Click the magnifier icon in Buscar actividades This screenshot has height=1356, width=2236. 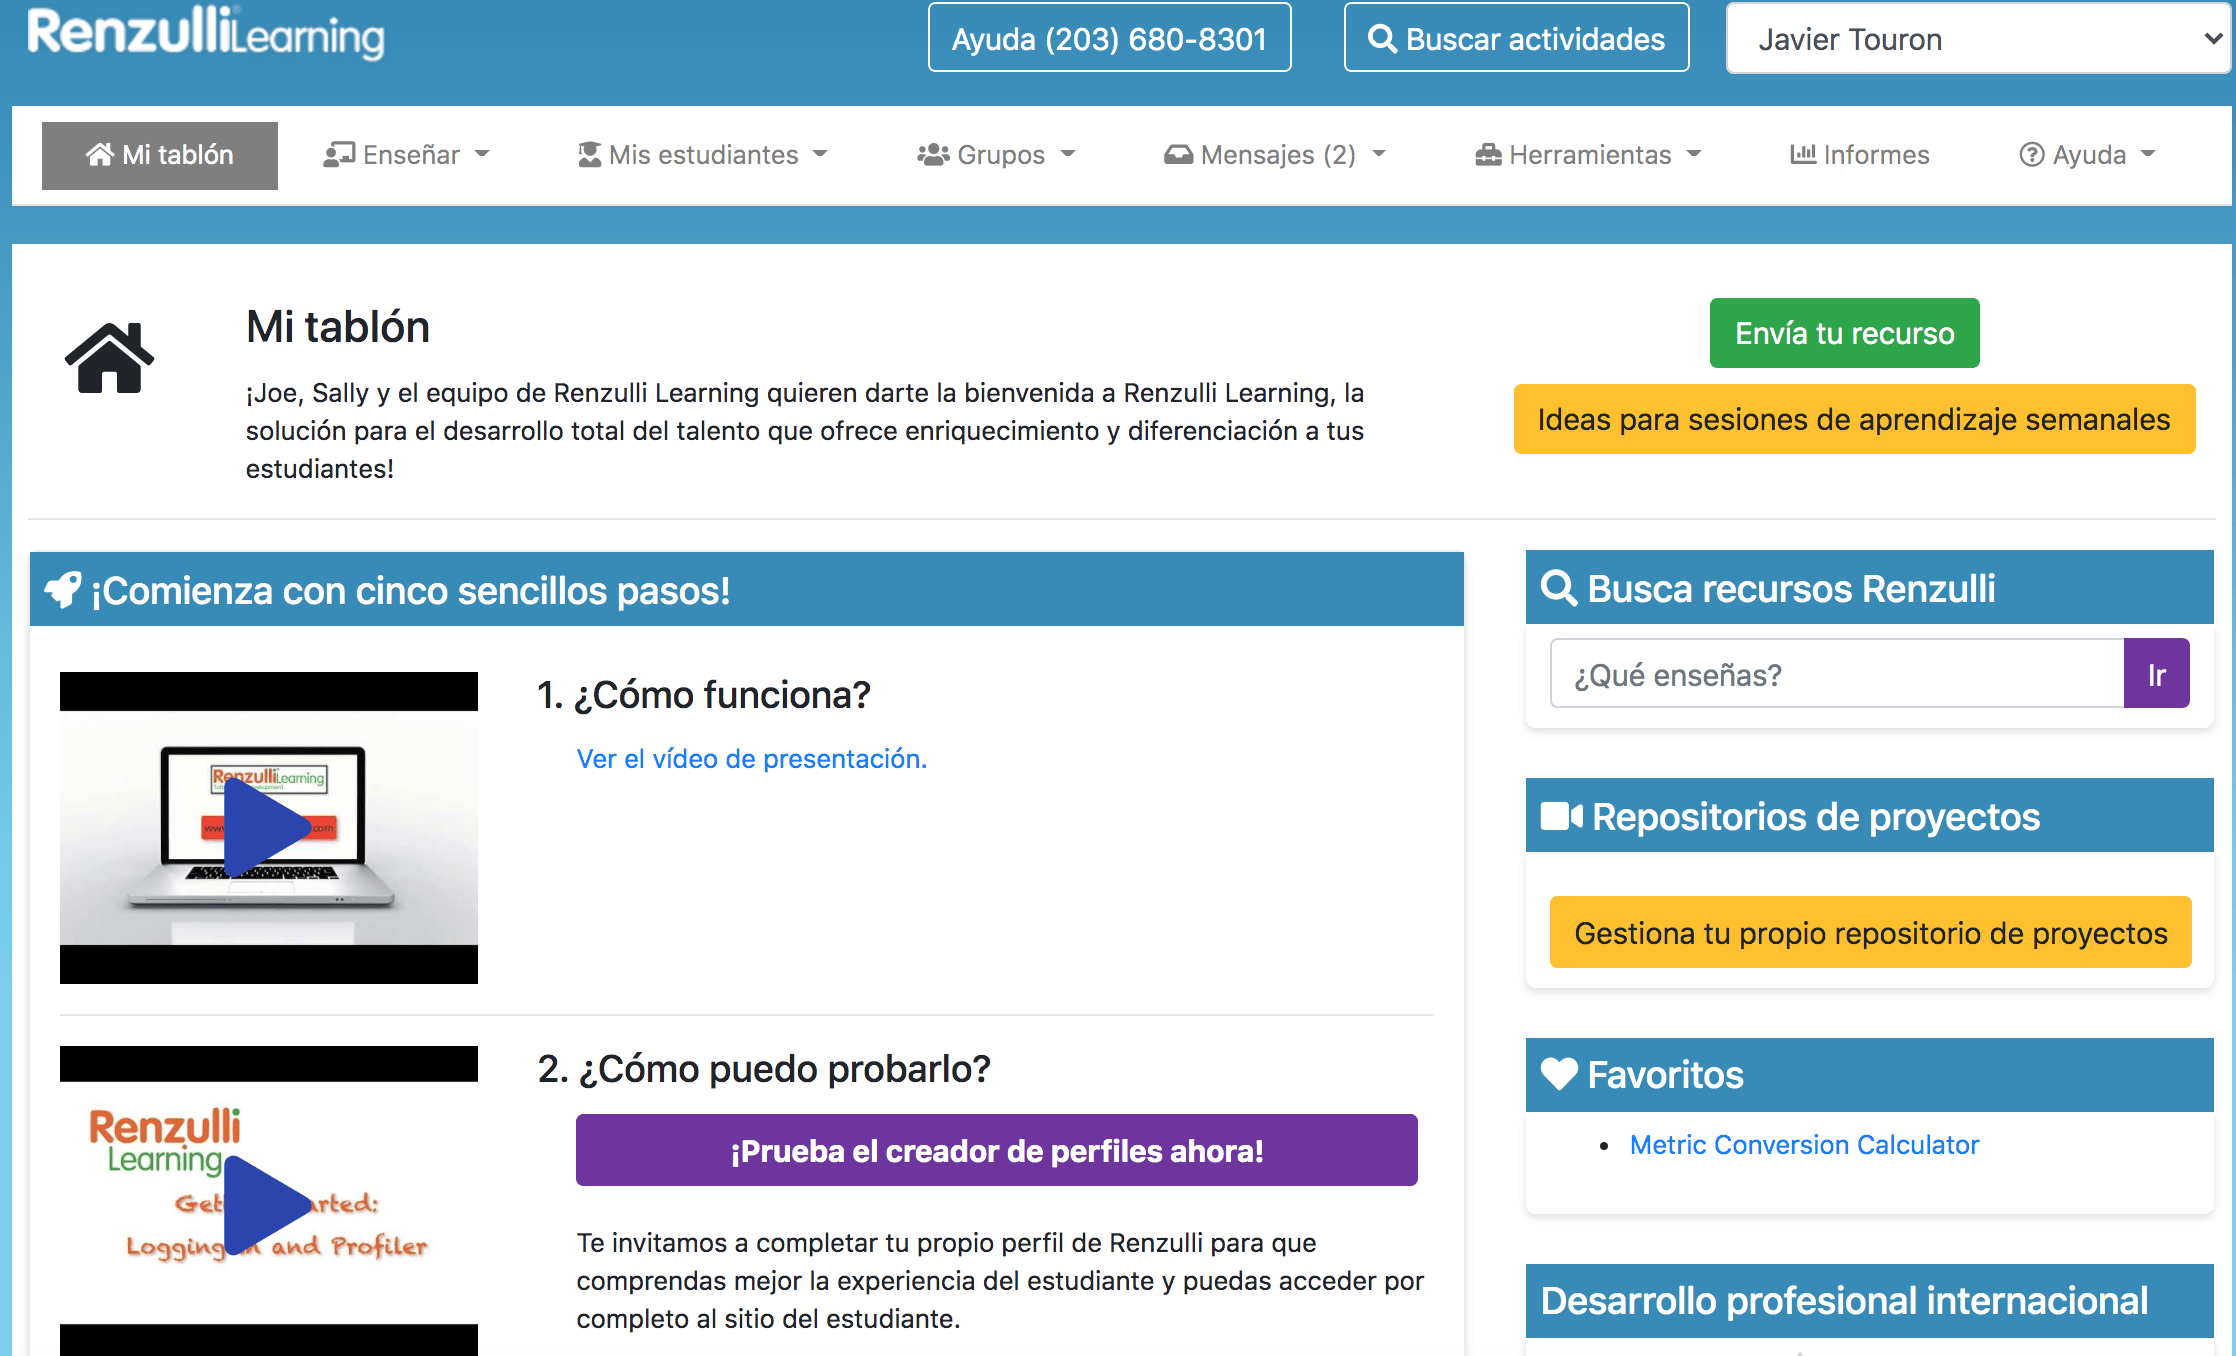[x=1381, y=39]
